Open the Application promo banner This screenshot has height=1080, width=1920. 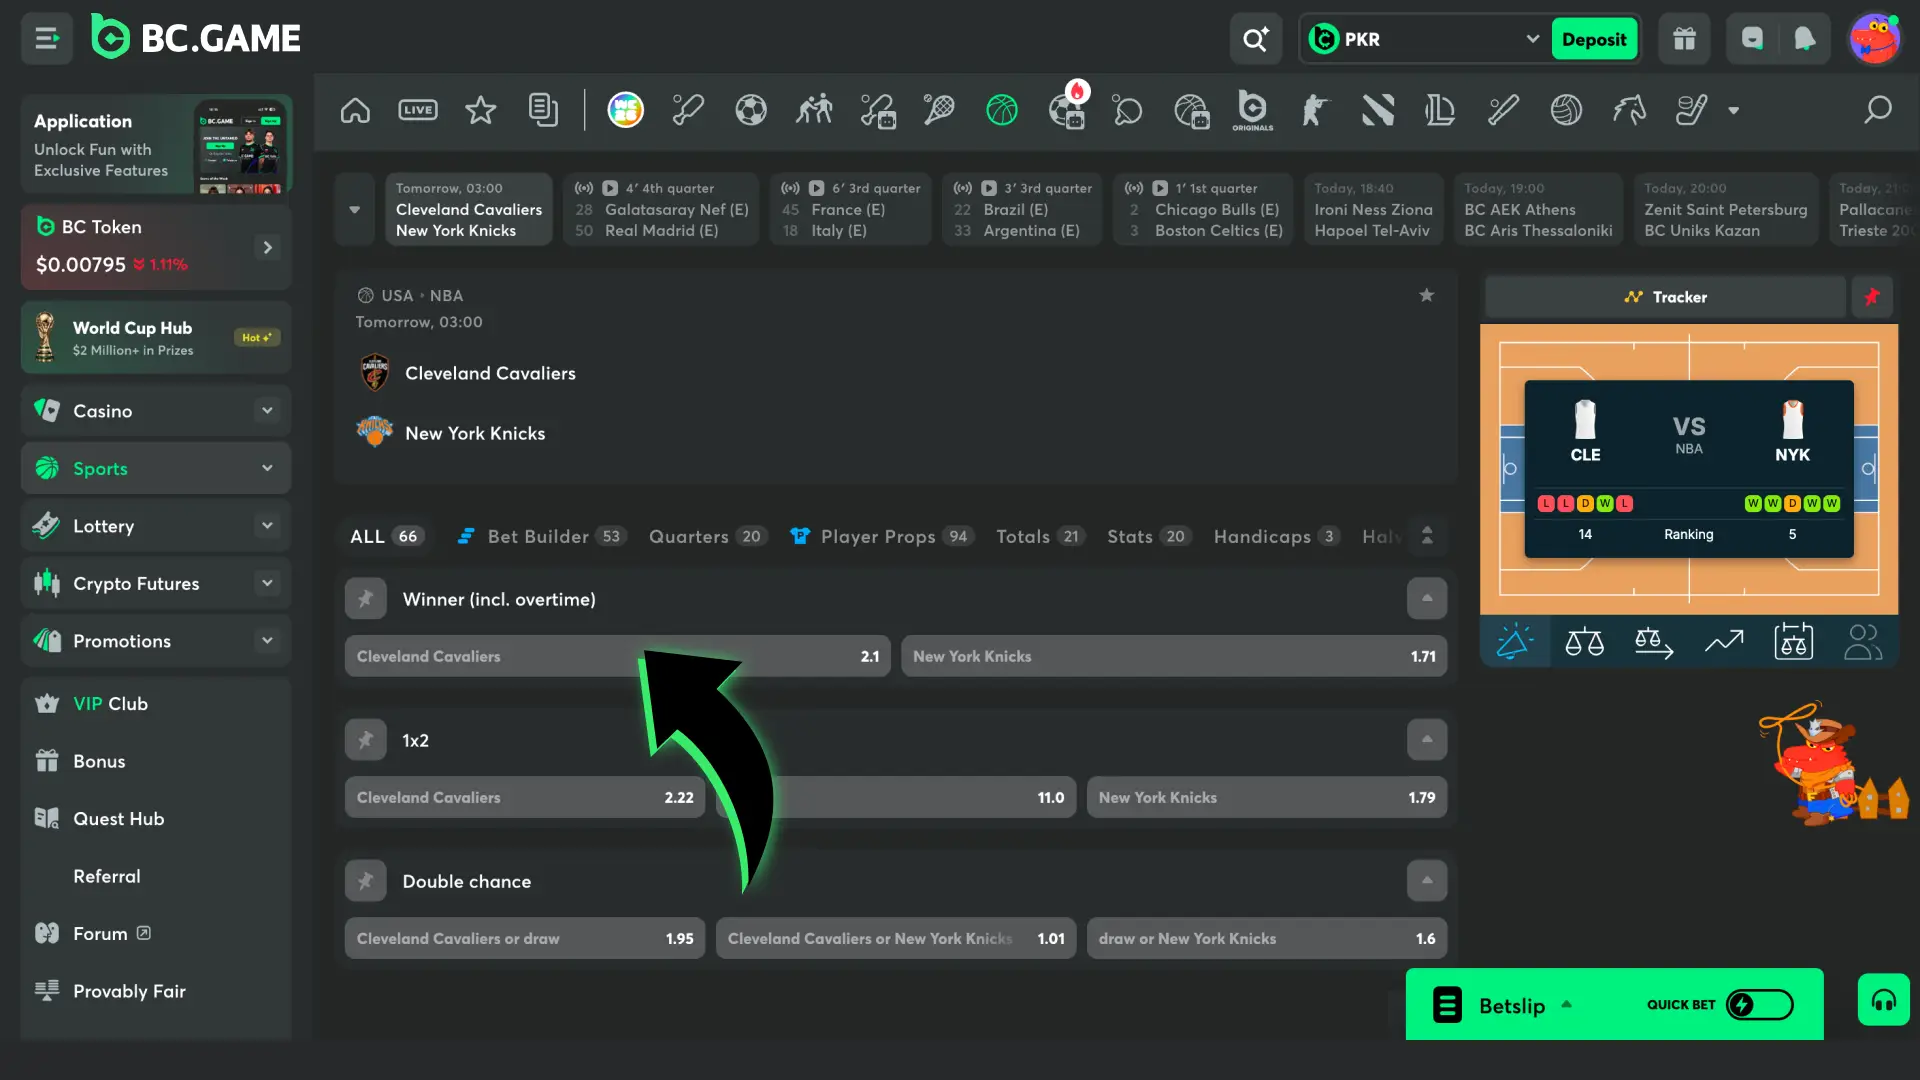point(156,144)
